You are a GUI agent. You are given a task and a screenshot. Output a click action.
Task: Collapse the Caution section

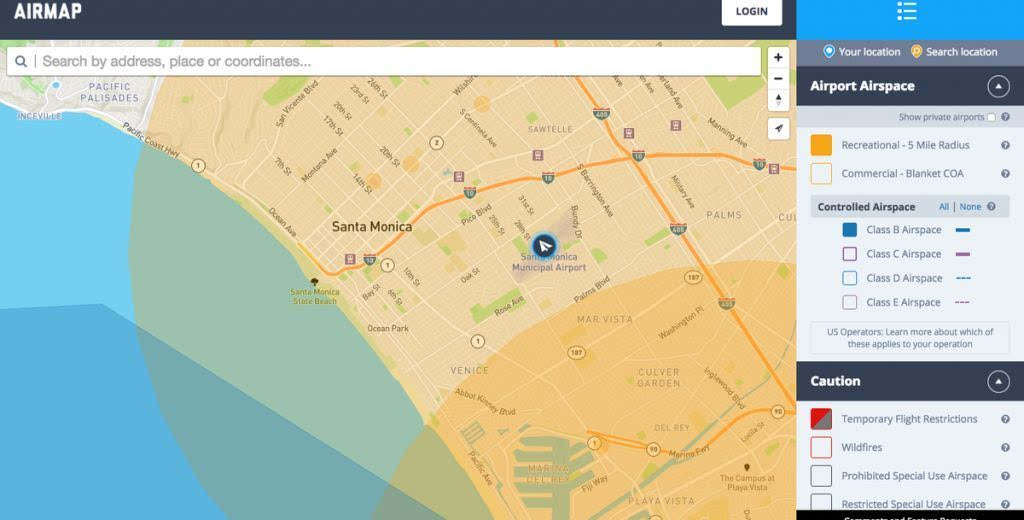[997, 381]
